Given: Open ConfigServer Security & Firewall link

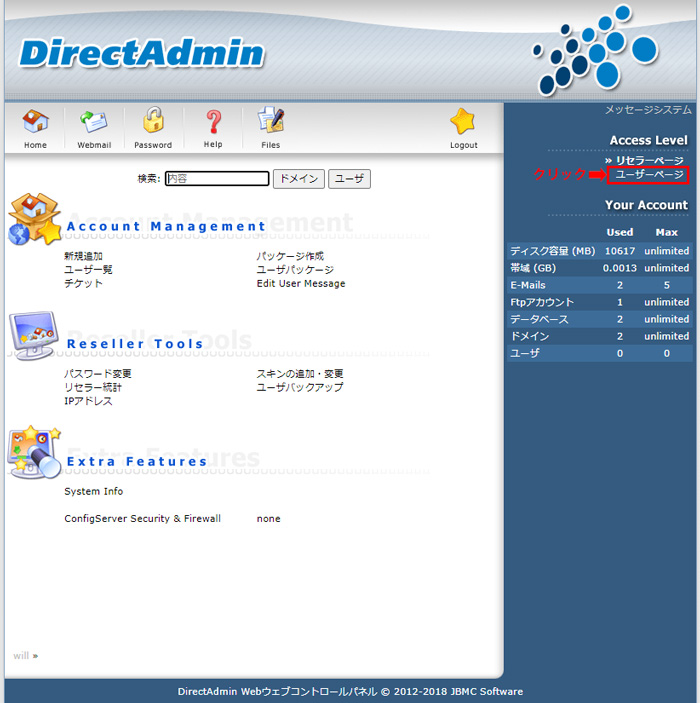Looking at the screenshot, I should tap(143, 519).
